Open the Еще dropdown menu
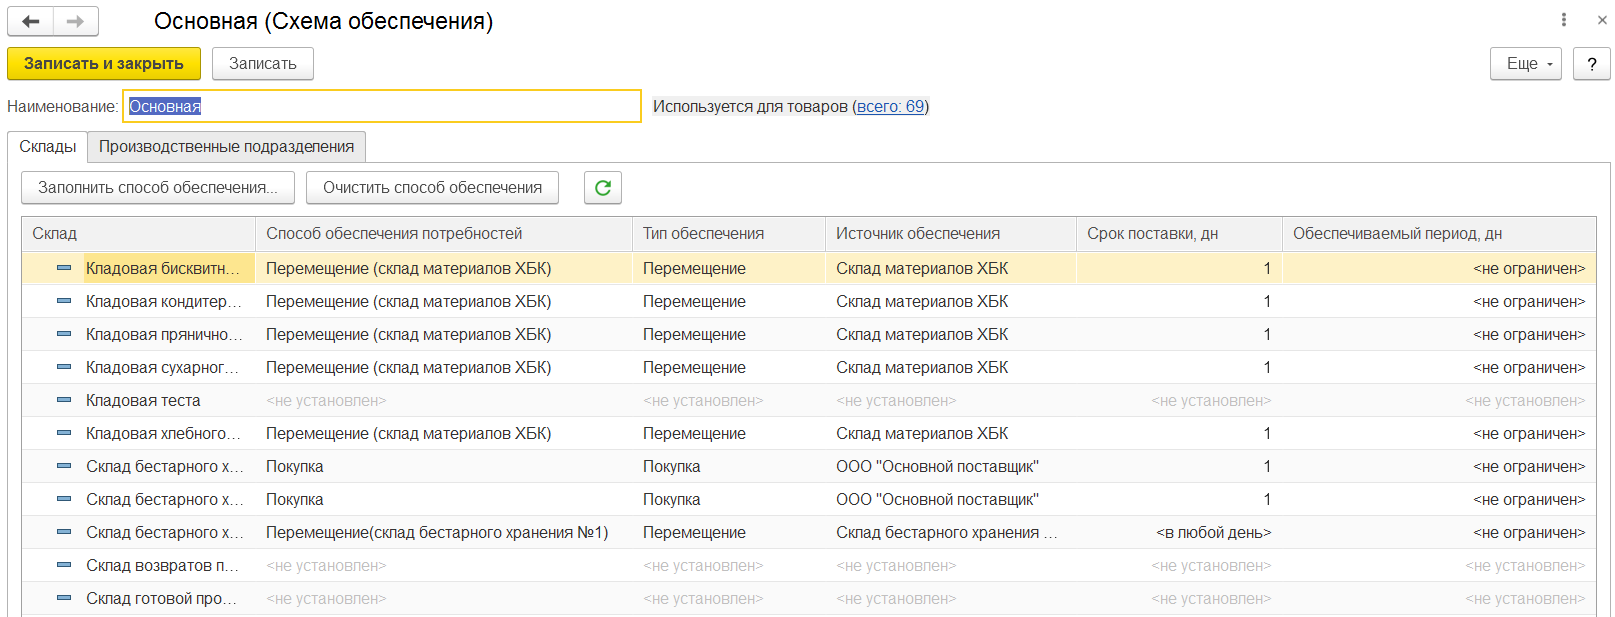The width and height of the screenshot is (1615, 617). click(x=1525, y=64)
